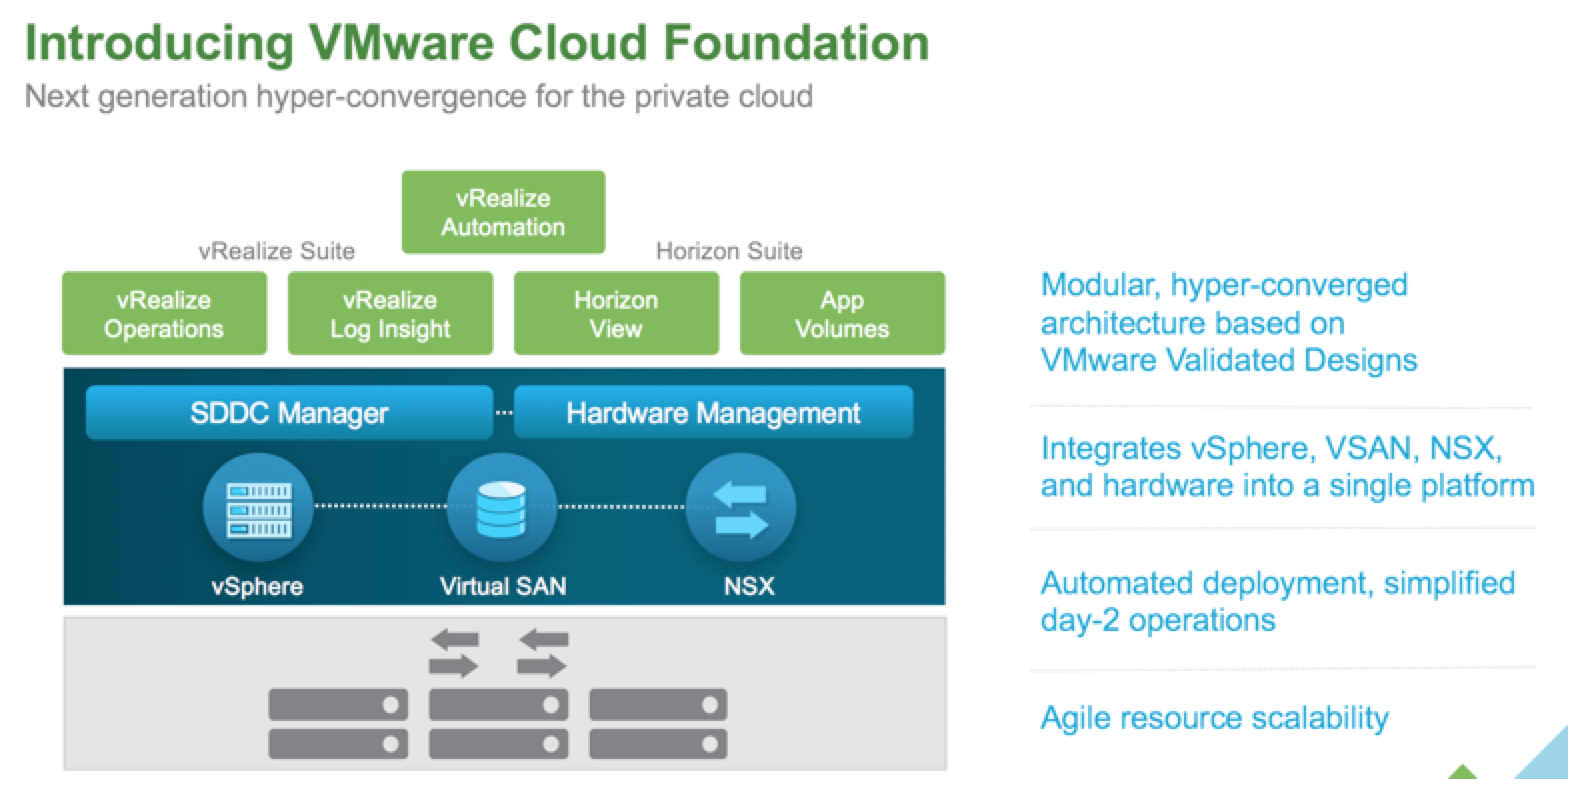Click the vRealize Suite label
The width and height of the screenshot is (1584, 796).
coord(277,251)
